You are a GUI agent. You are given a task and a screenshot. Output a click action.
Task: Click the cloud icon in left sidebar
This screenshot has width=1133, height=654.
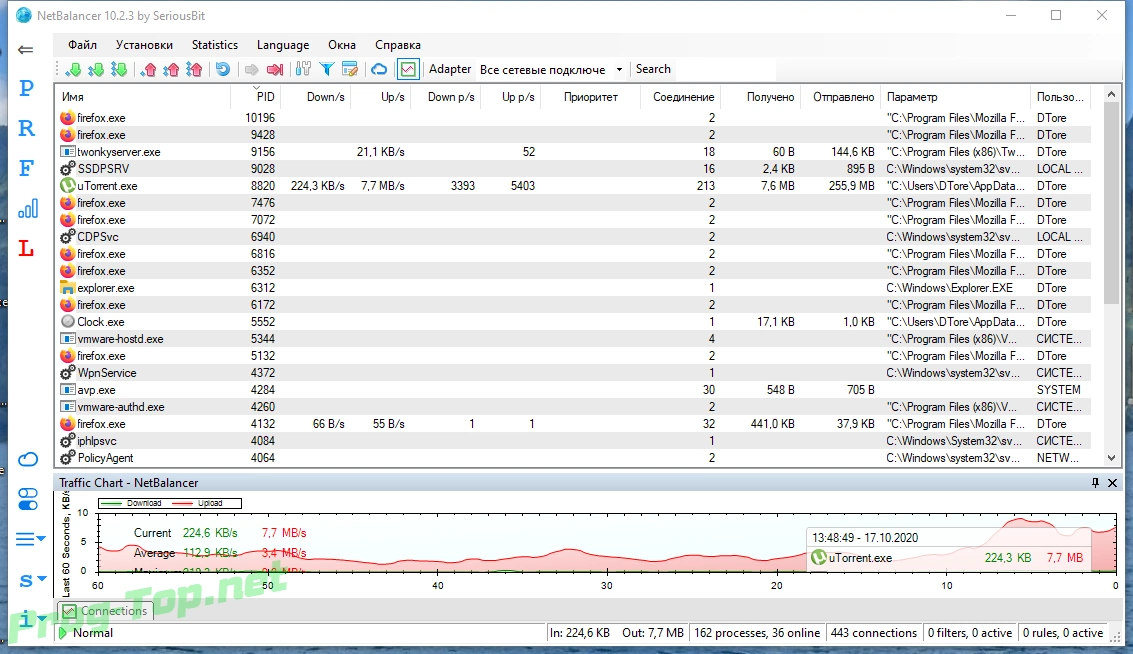27,460
